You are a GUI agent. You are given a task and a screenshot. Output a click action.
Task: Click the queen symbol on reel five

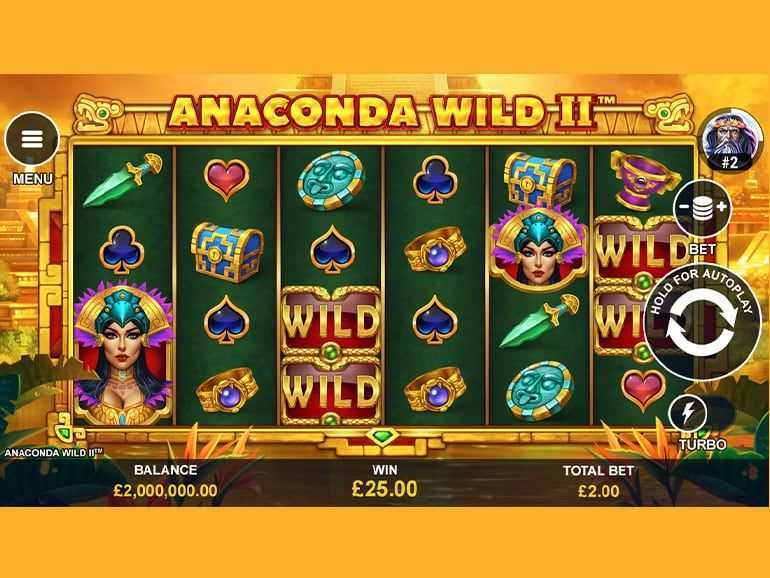(539, 249)
